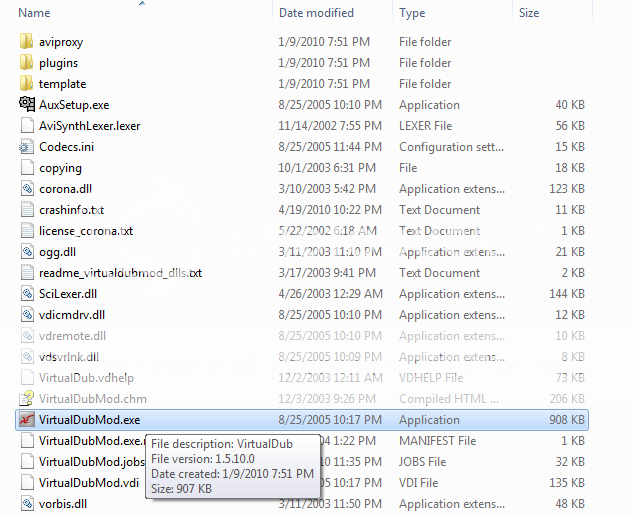Click the vorbis.dll file icon

click(27, 504)
